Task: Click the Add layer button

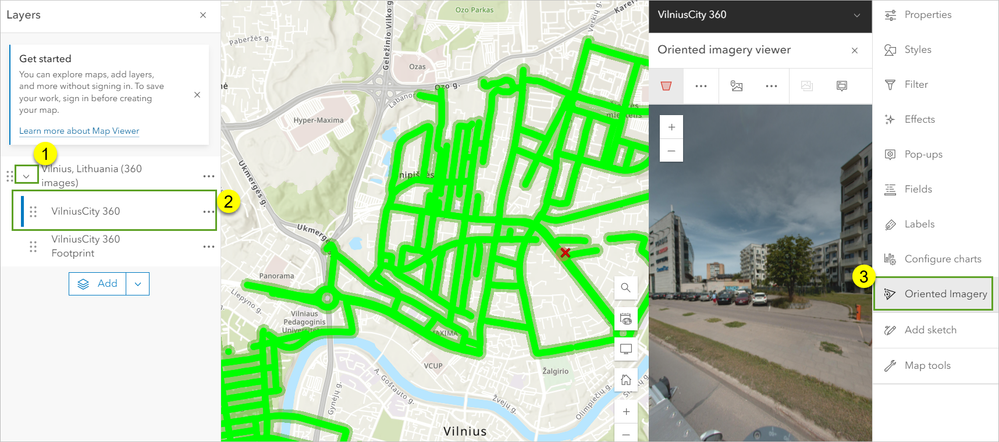Action: (97, 284)
